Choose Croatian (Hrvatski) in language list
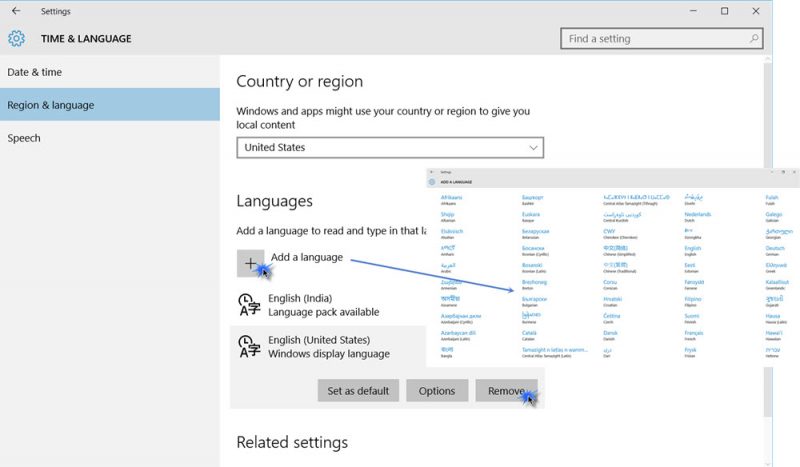 [x=612, y=301]
